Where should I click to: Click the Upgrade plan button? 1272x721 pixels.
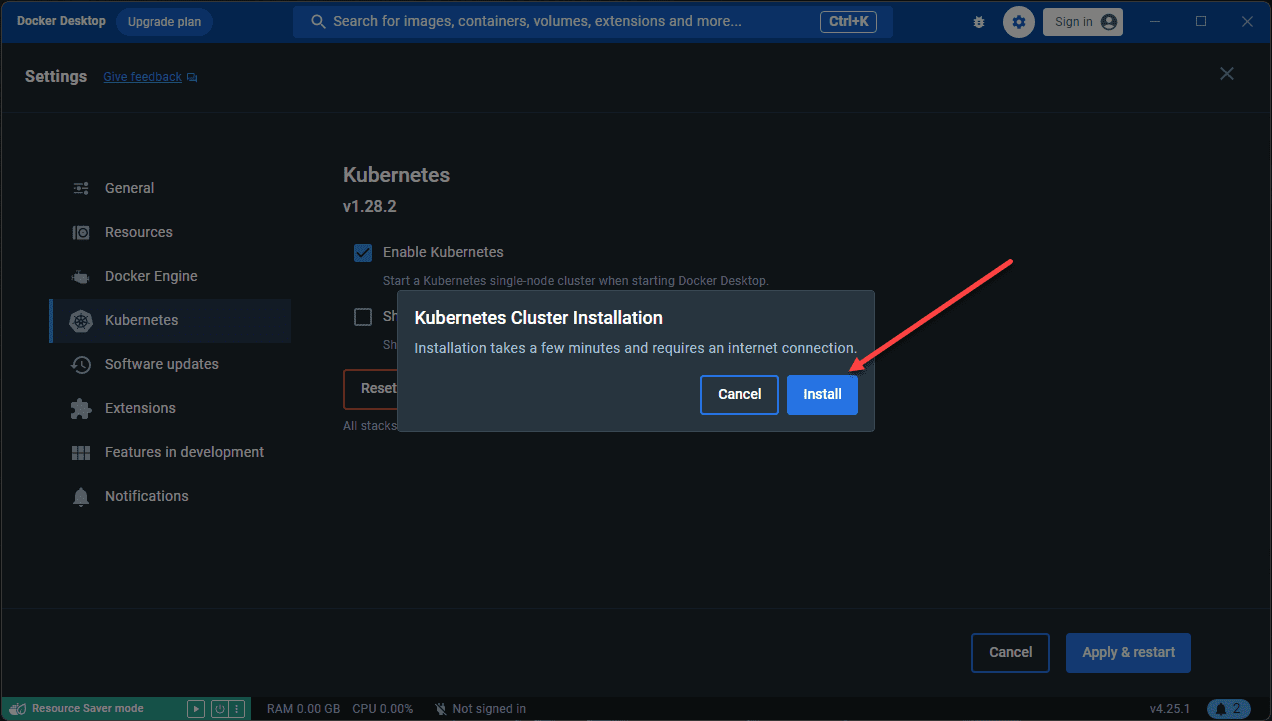tap(164, 22)
